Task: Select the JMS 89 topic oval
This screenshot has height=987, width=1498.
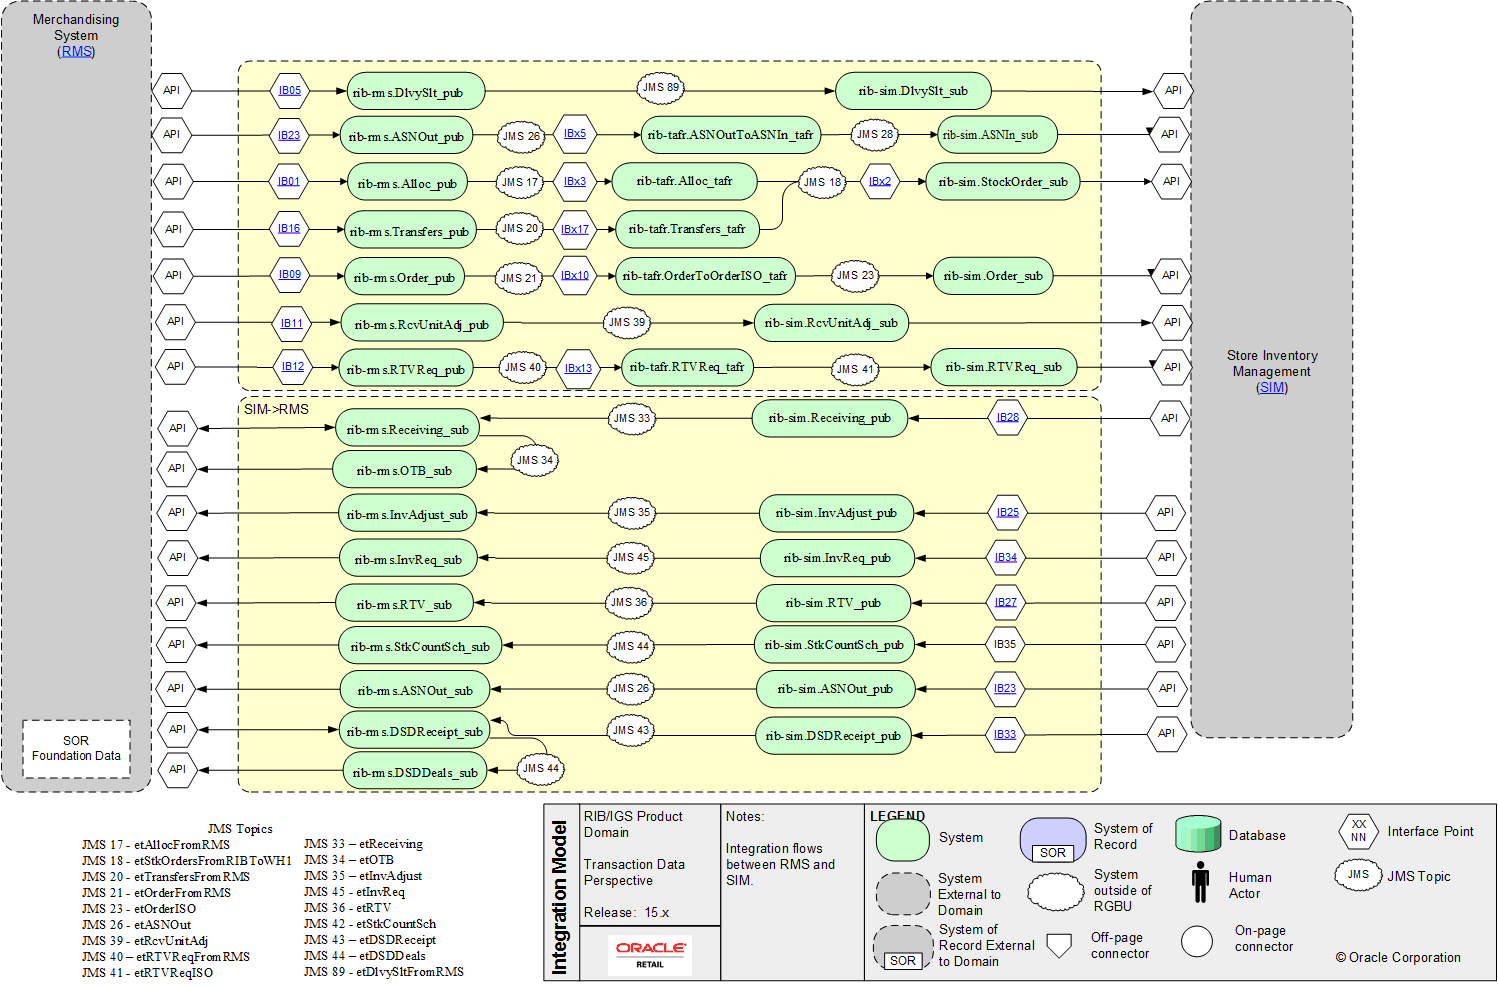Action: click(x=660, y=88)
